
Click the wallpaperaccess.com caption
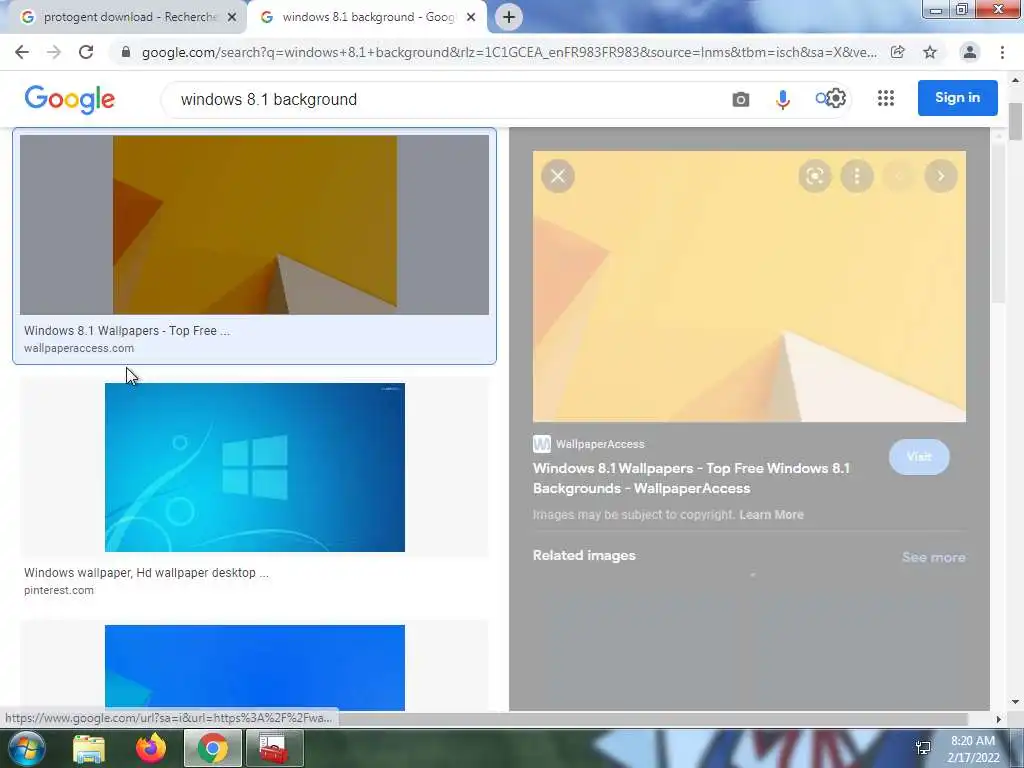click(79, 348)
